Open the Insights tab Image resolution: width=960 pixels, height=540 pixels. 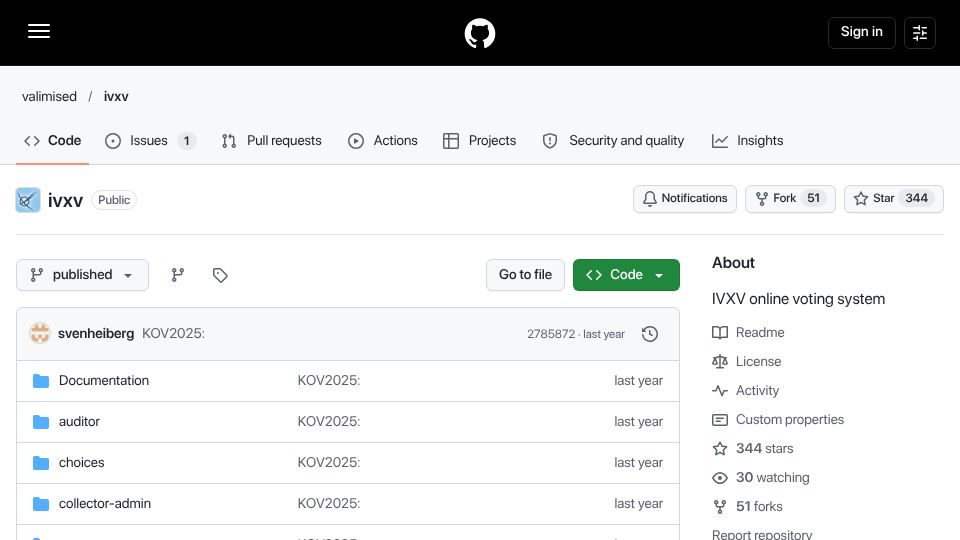[748, 141]
